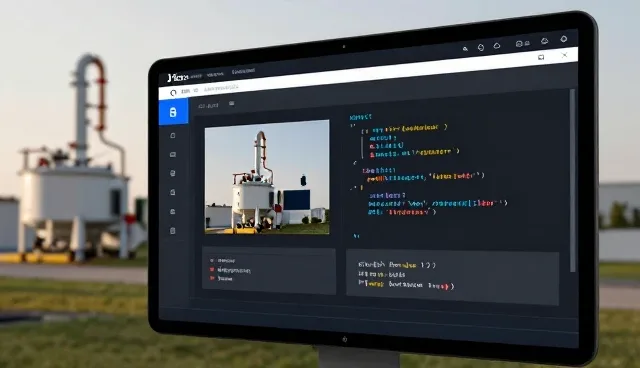Click the monitor's power indicator on the bottom bezel
The image size is (640, 368).
point(344,339)
